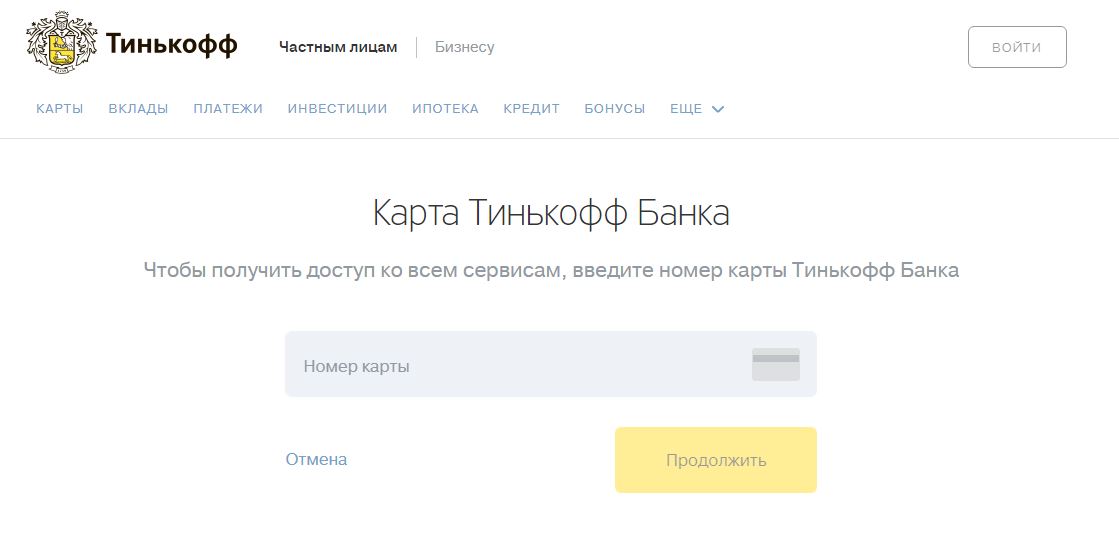Click the Отмена link

316,459
